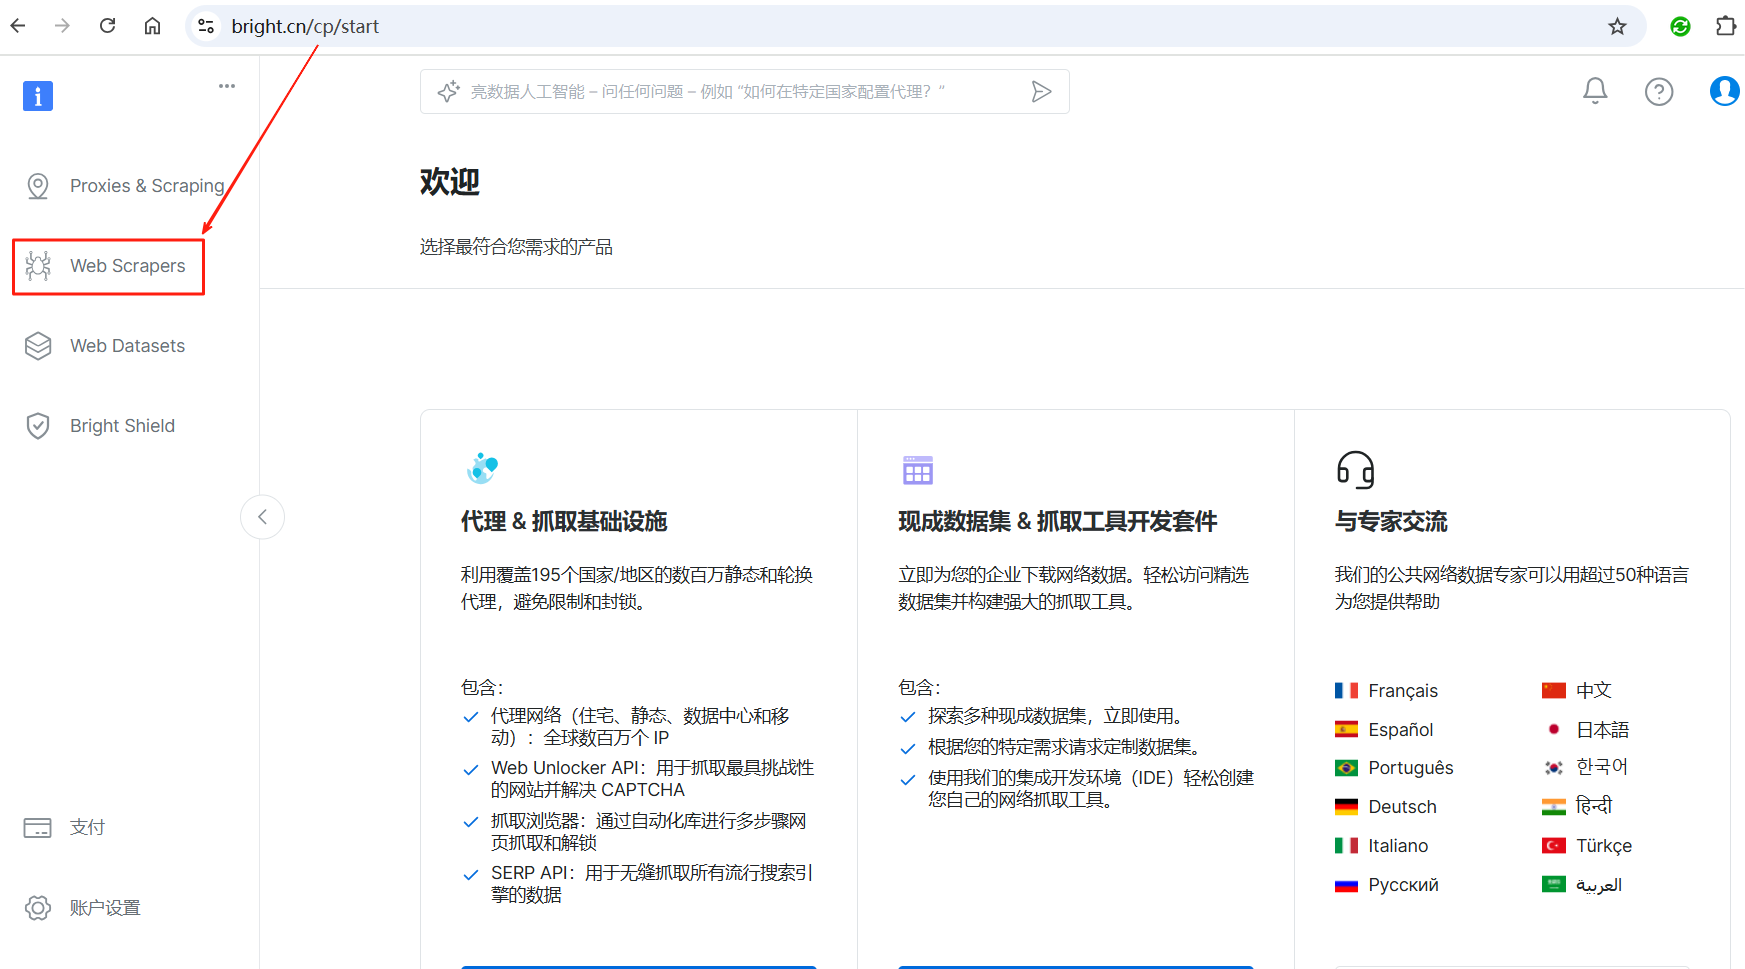The height and width of the screenshot is (969, 1745).
Task: Open the help question mark icon
Action: click(x=1659, y=92)
